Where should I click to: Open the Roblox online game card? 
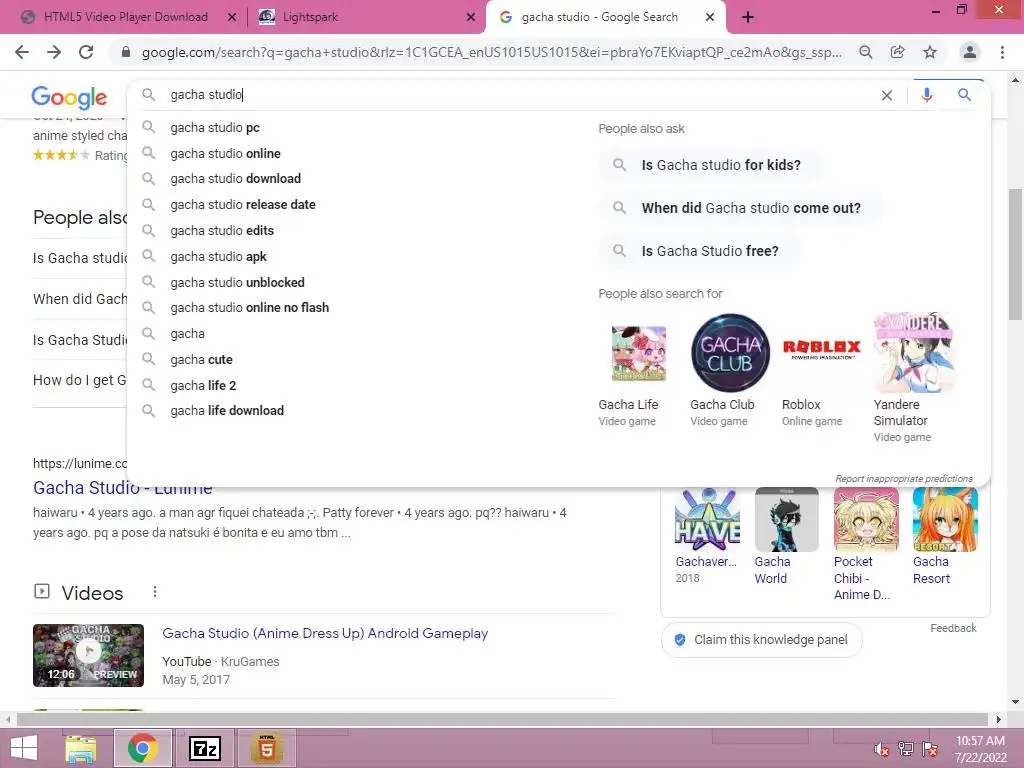[821, 371]
